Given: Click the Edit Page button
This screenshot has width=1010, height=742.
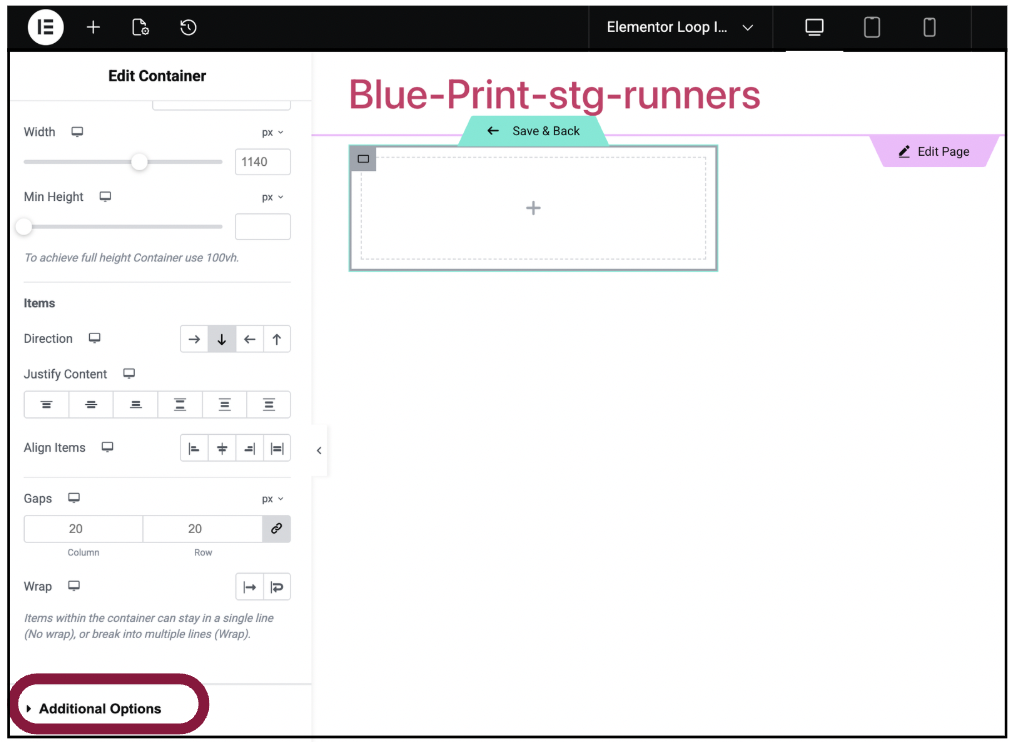Looking at the screenshot, I should (x=934, y=151).
